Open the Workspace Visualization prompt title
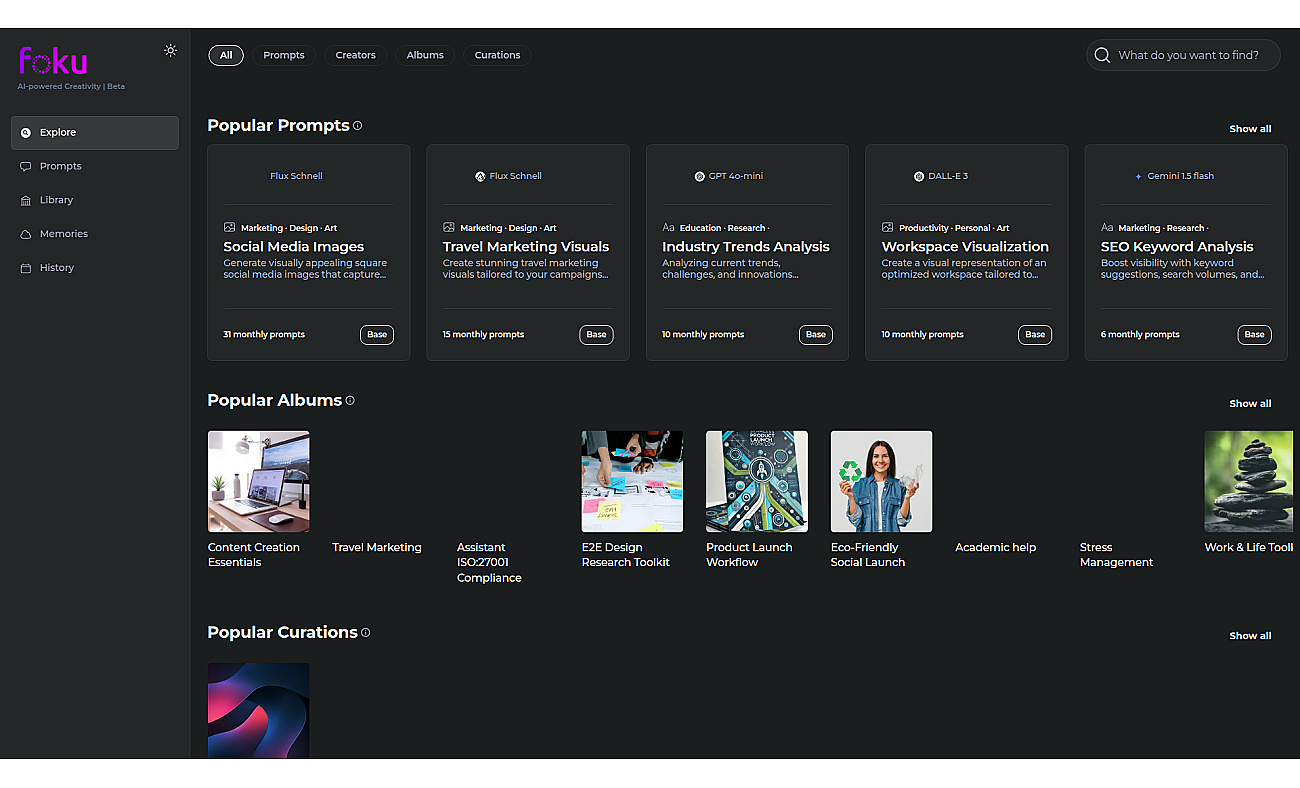 (x=965, y=247)
